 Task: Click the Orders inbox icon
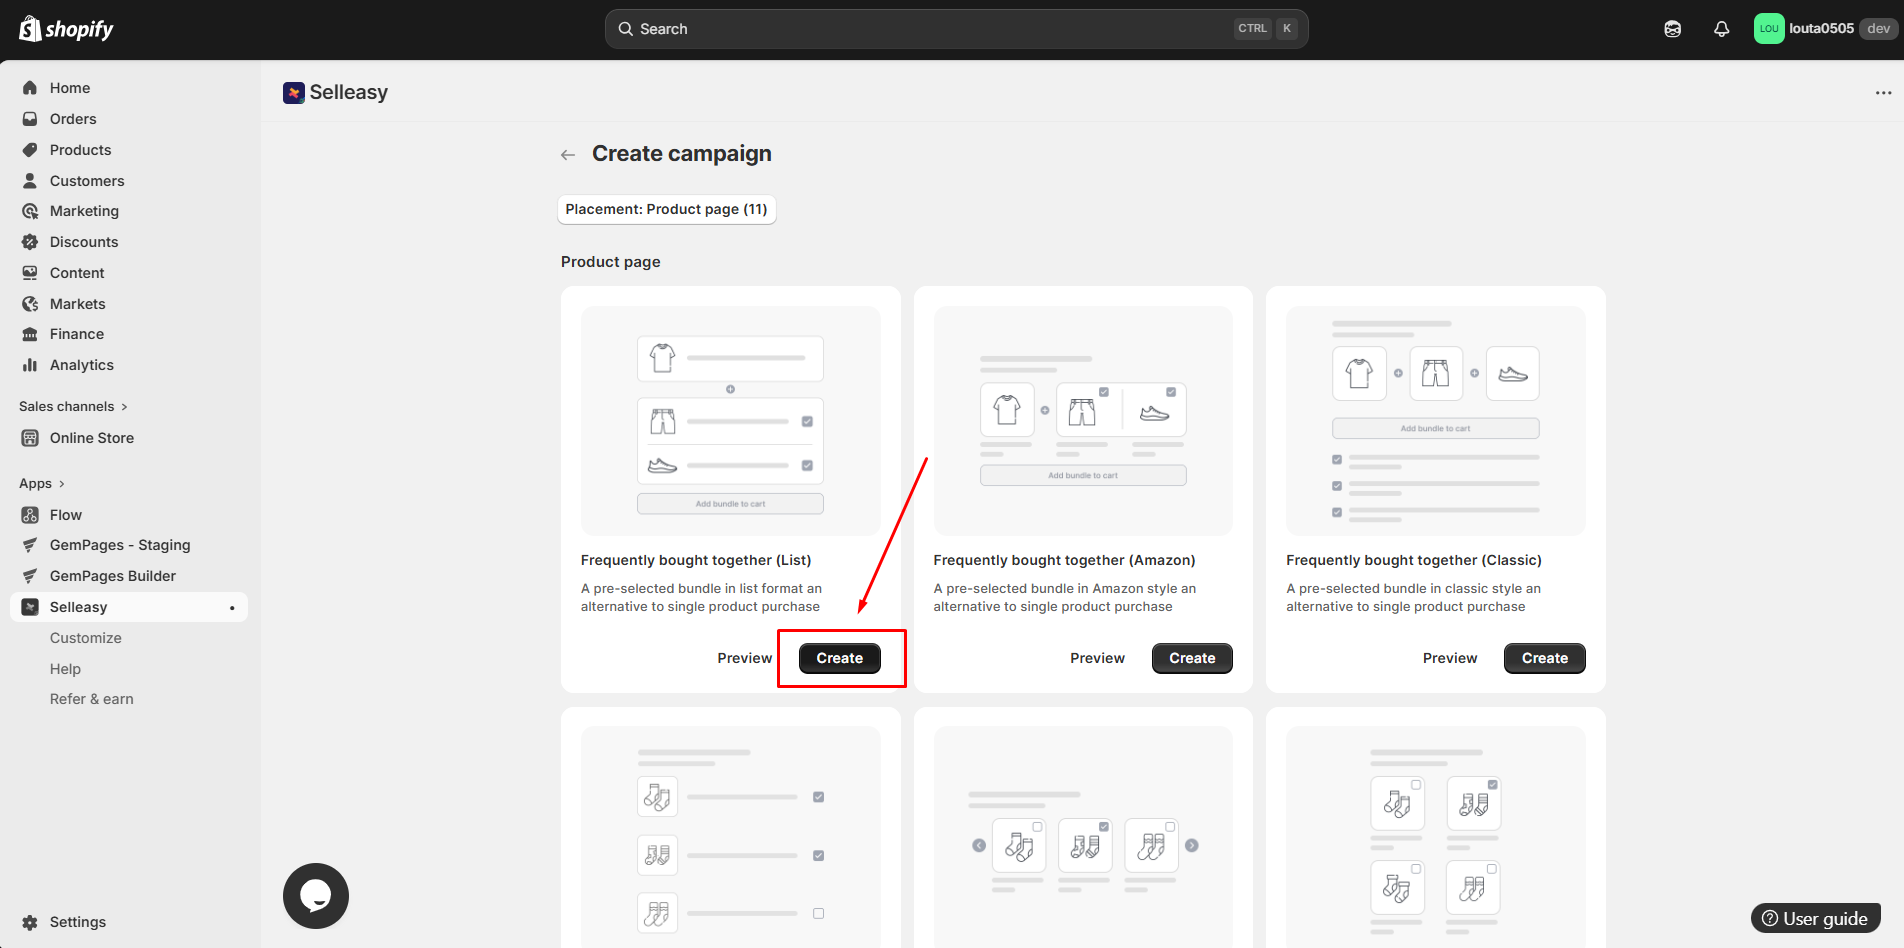tap(30, 119)
